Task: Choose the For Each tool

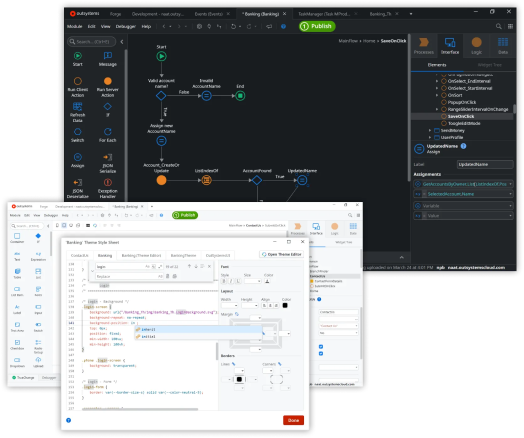Action: tap(108, 135)
